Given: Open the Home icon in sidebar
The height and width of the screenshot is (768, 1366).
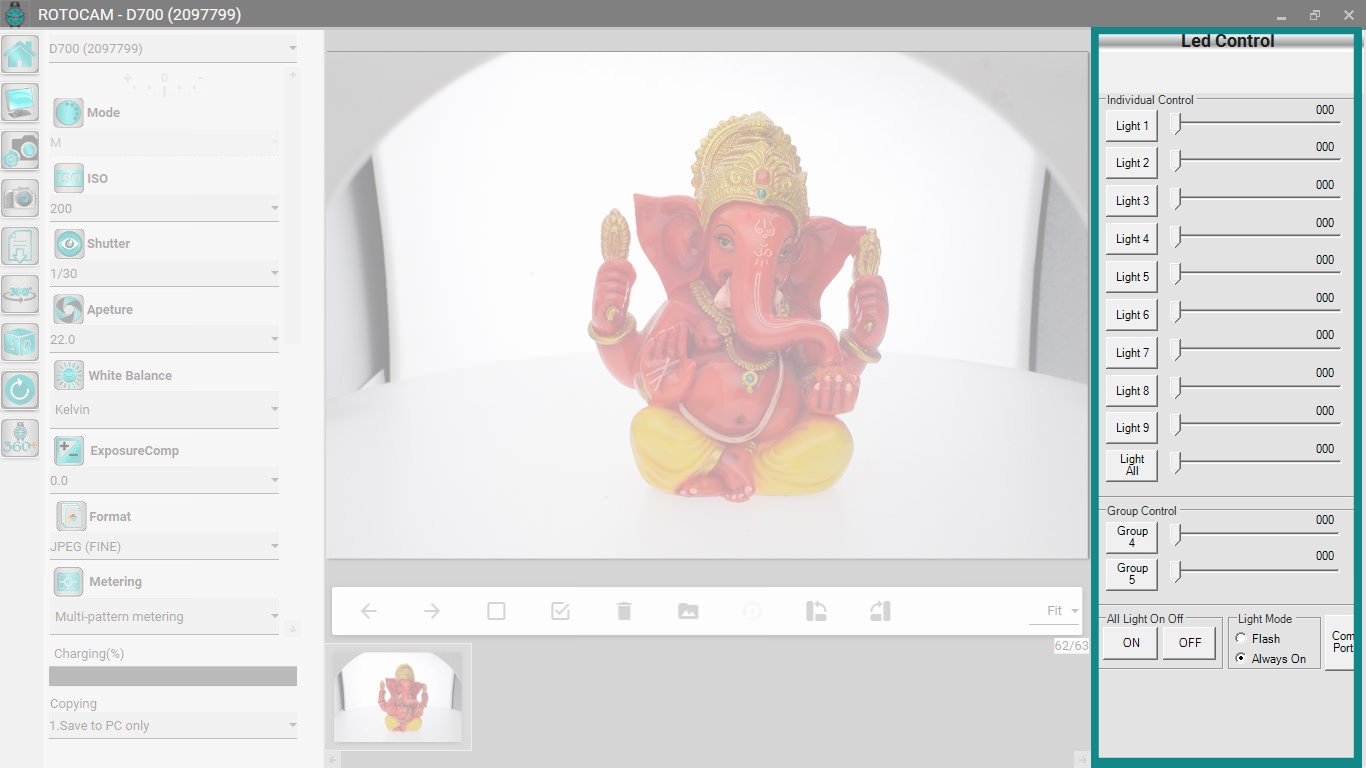Looking at the screenshot, I should (x=20, y=54).
